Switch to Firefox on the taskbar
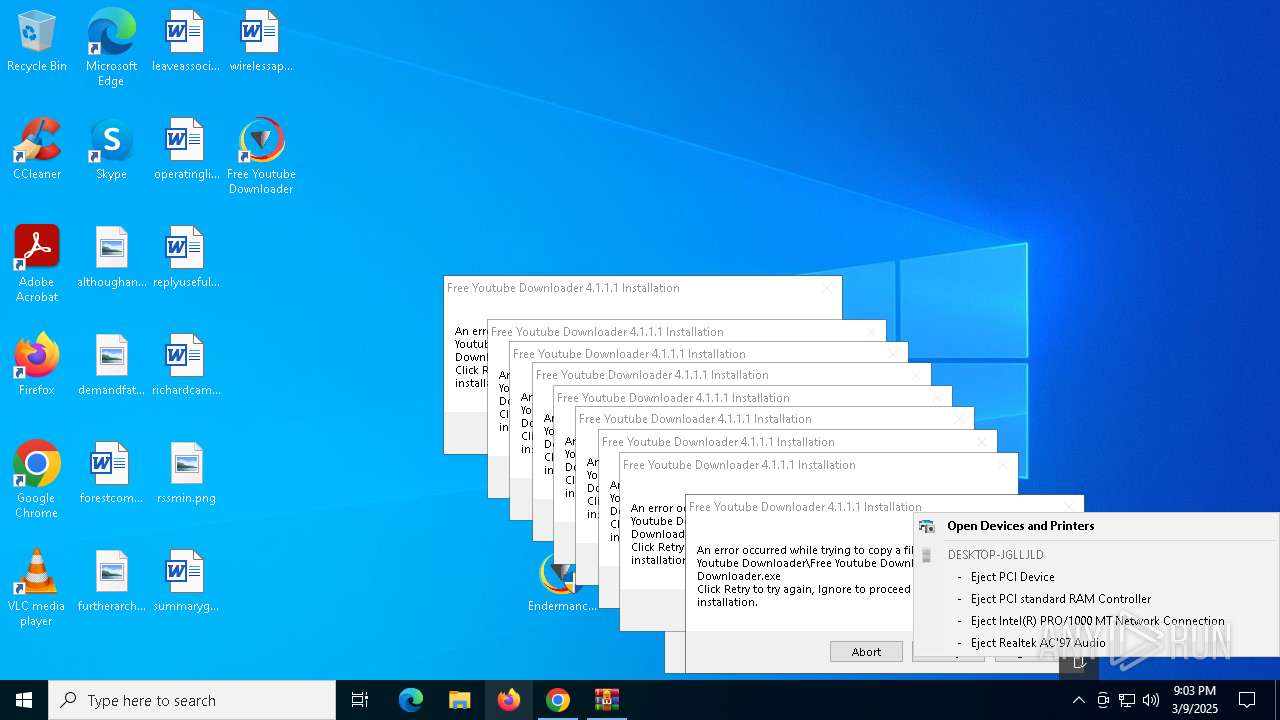This screenshot has width=1280, height=720. point(509,700)
